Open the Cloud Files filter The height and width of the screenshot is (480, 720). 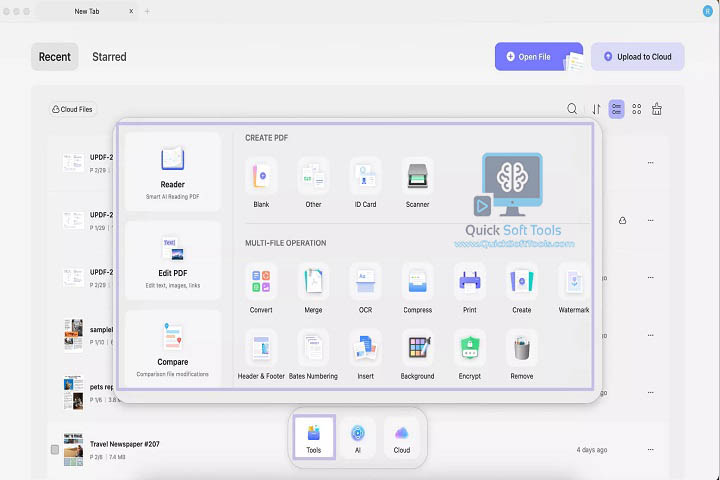73,109
